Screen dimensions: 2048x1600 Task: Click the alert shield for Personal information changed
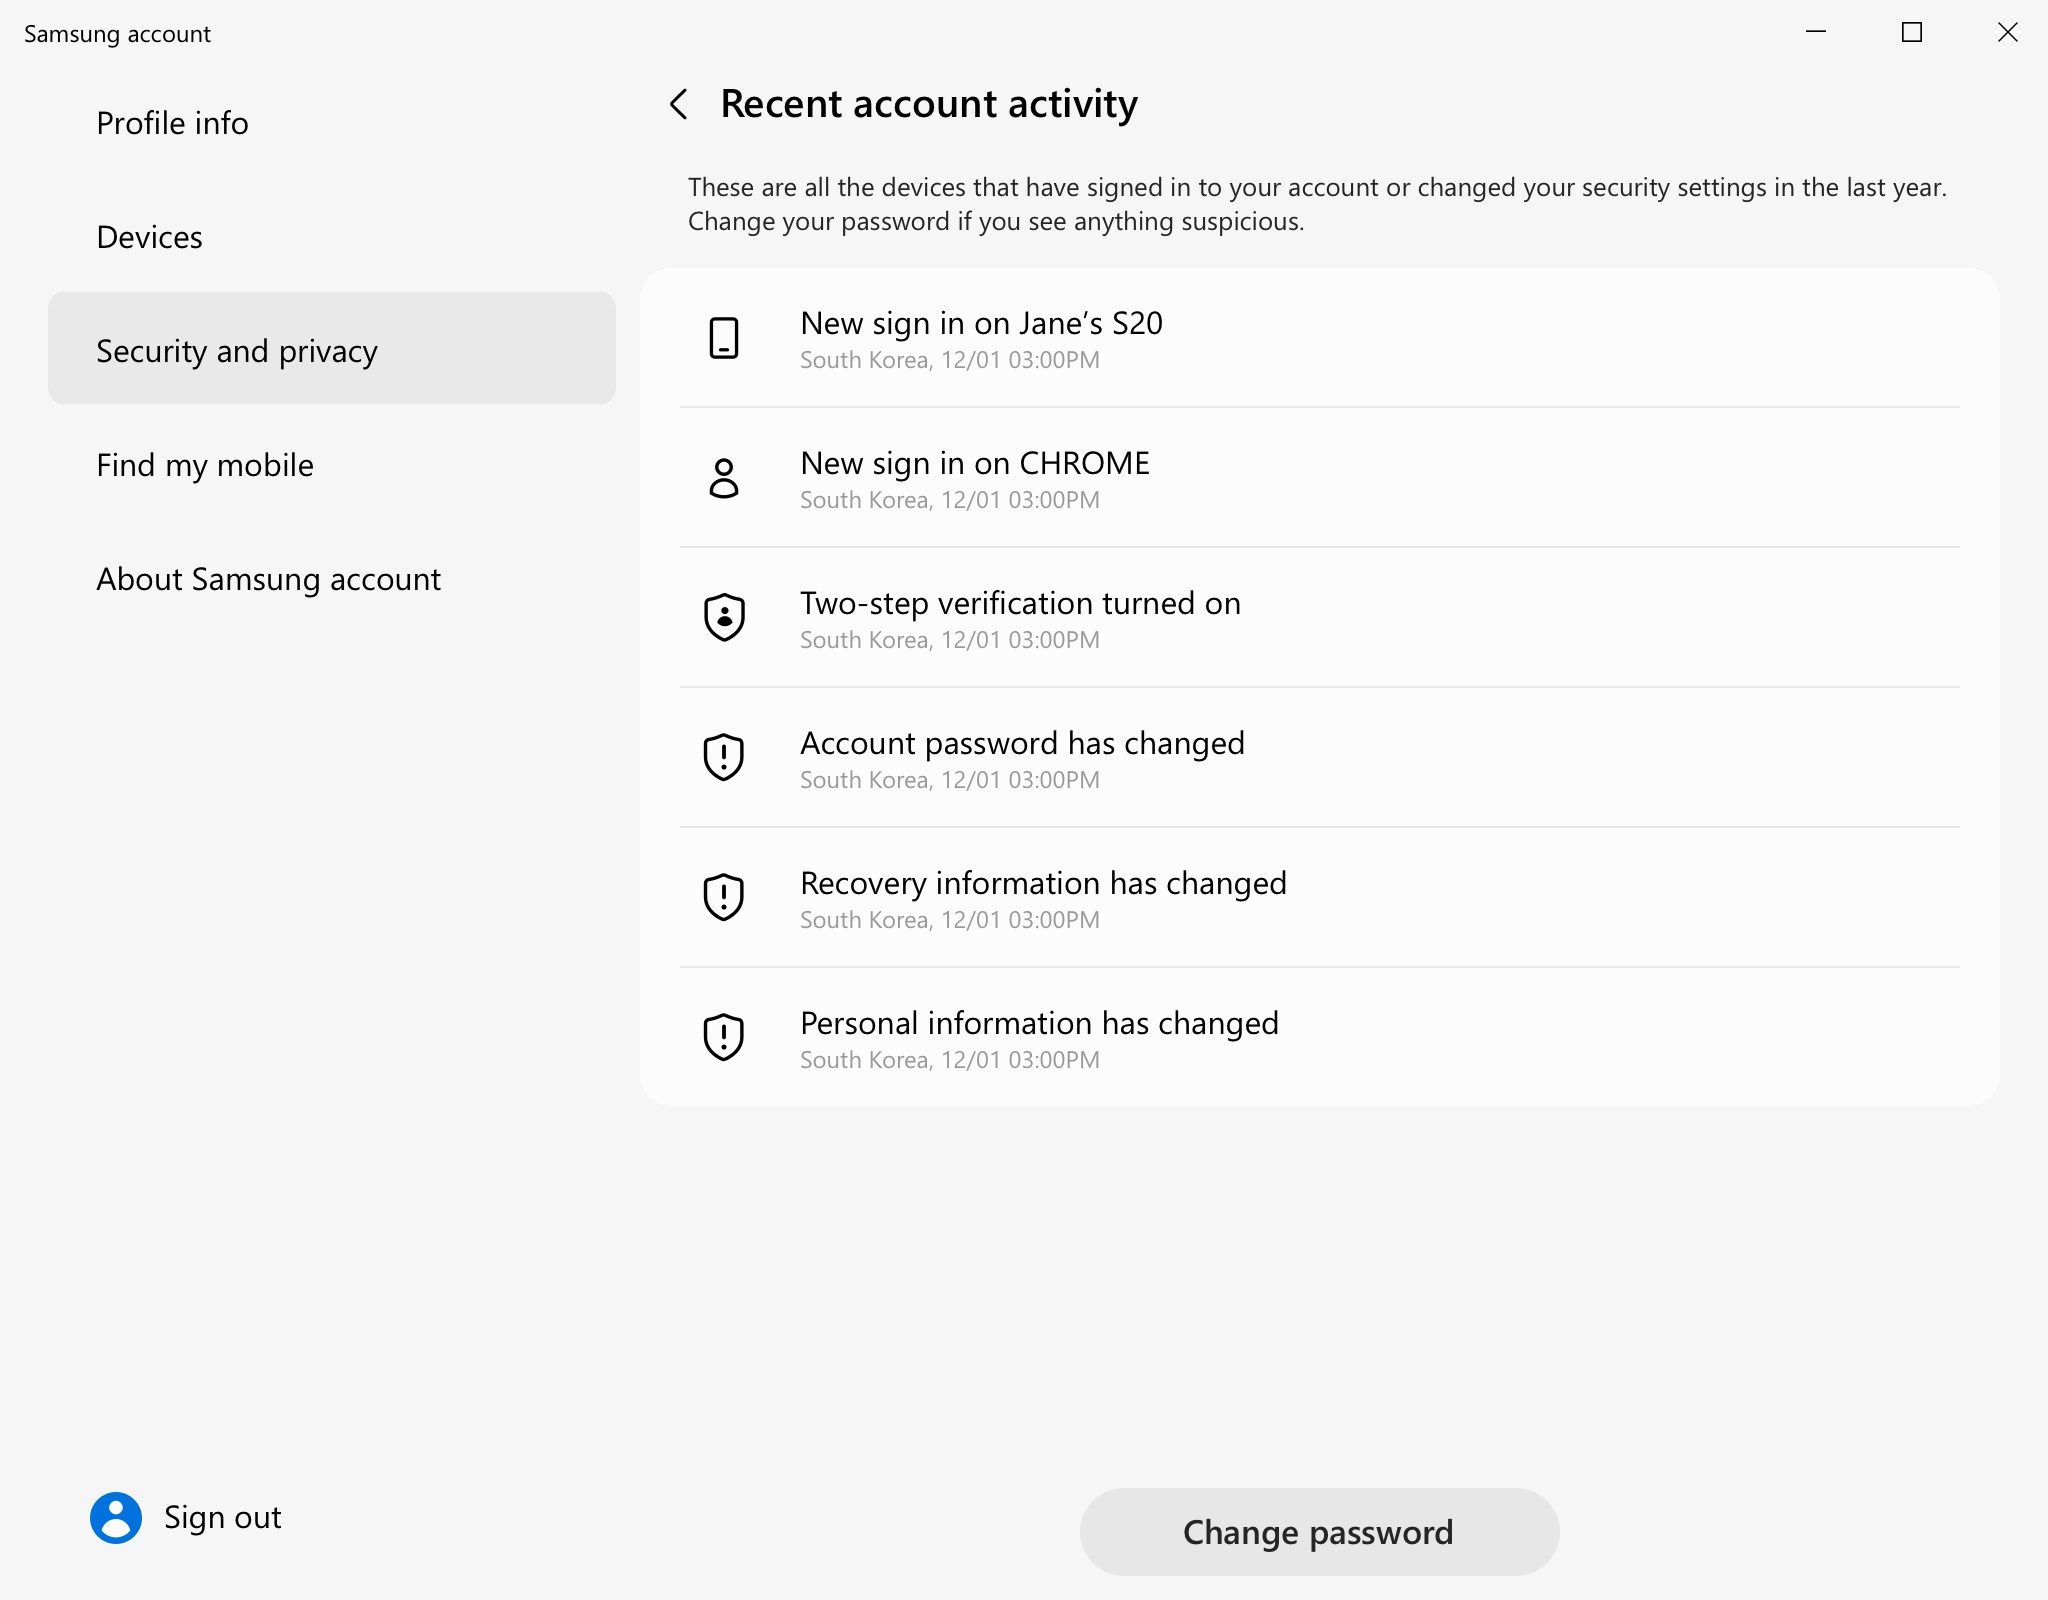pos(723,1037)
